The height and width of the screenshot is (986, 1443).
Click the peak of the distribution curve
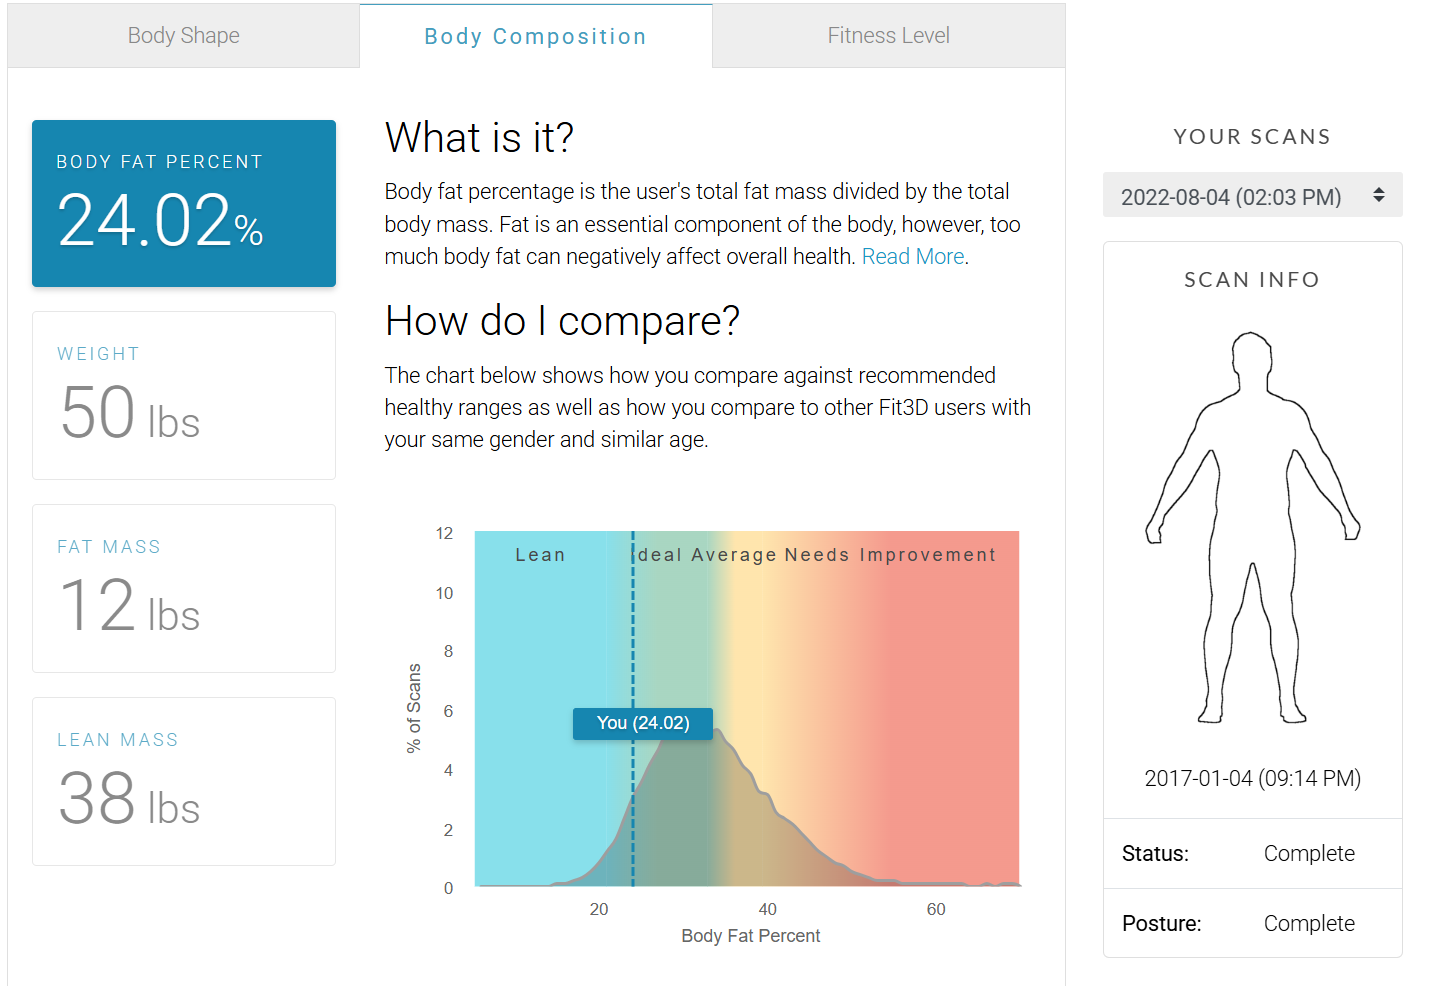pyautogui.click(x=718, y=733)
